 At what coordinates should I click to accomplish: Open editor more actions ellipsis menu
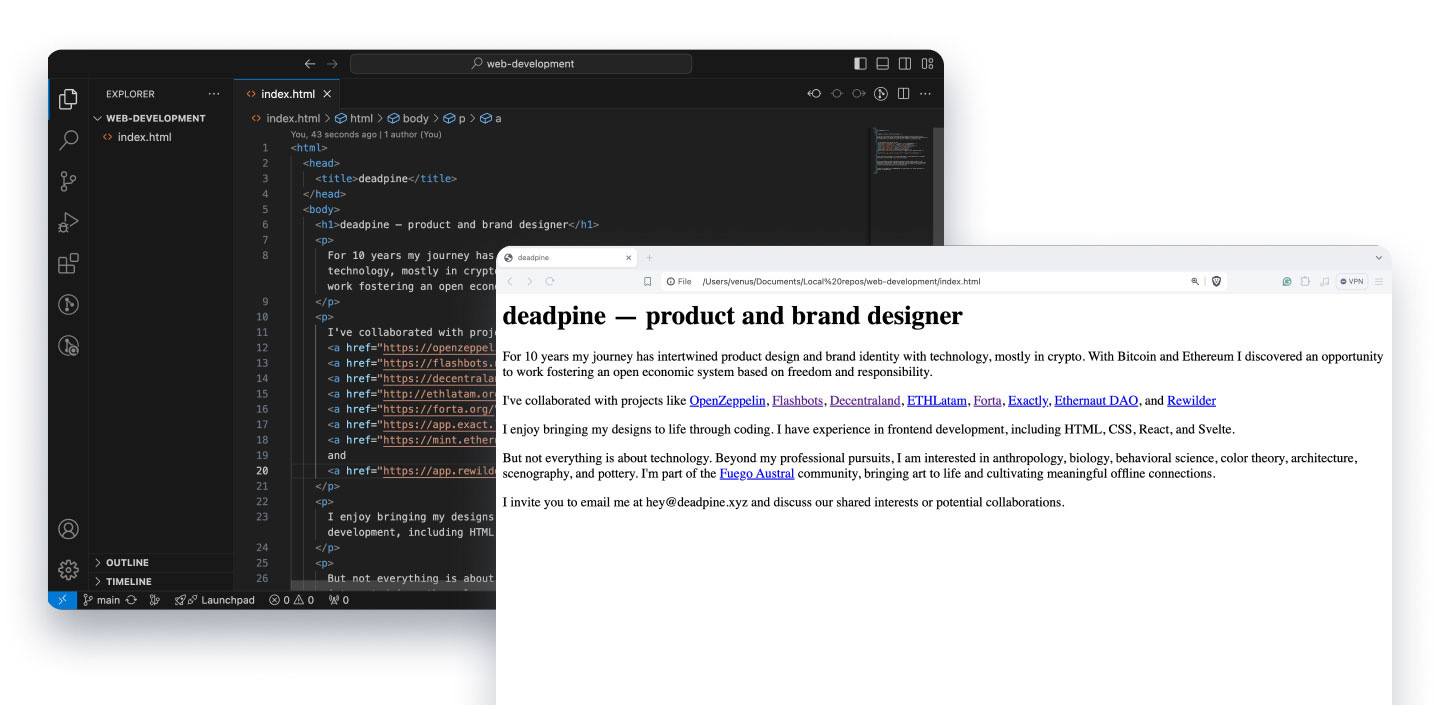[925, 94]
